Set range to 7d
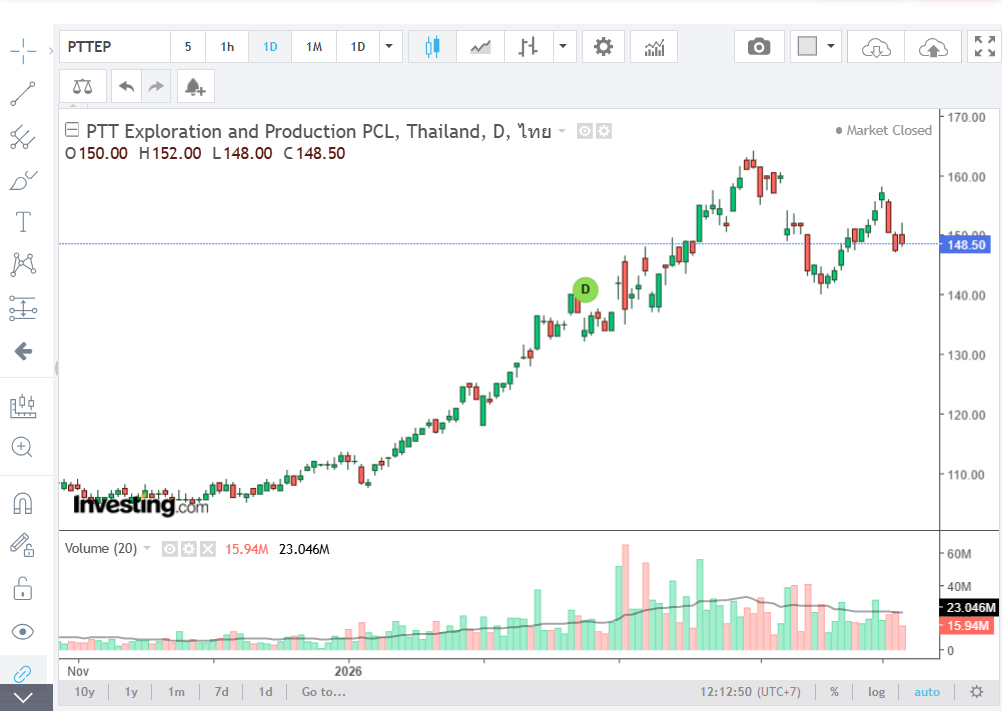Viewport: 1002px width, 711px height. coord(222,692)
